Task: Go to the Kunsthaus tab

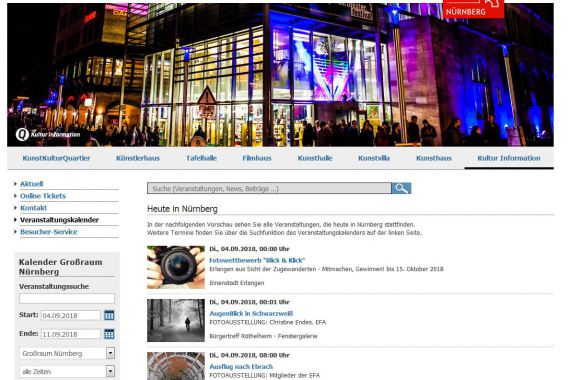Action: tap(434, 158)
